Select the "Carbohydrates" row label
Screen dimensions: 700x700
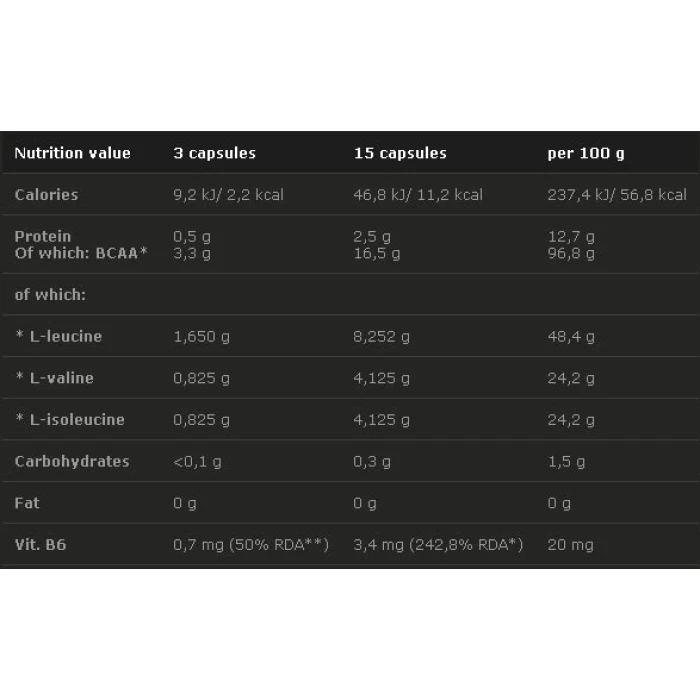click(x=72, y=461)
